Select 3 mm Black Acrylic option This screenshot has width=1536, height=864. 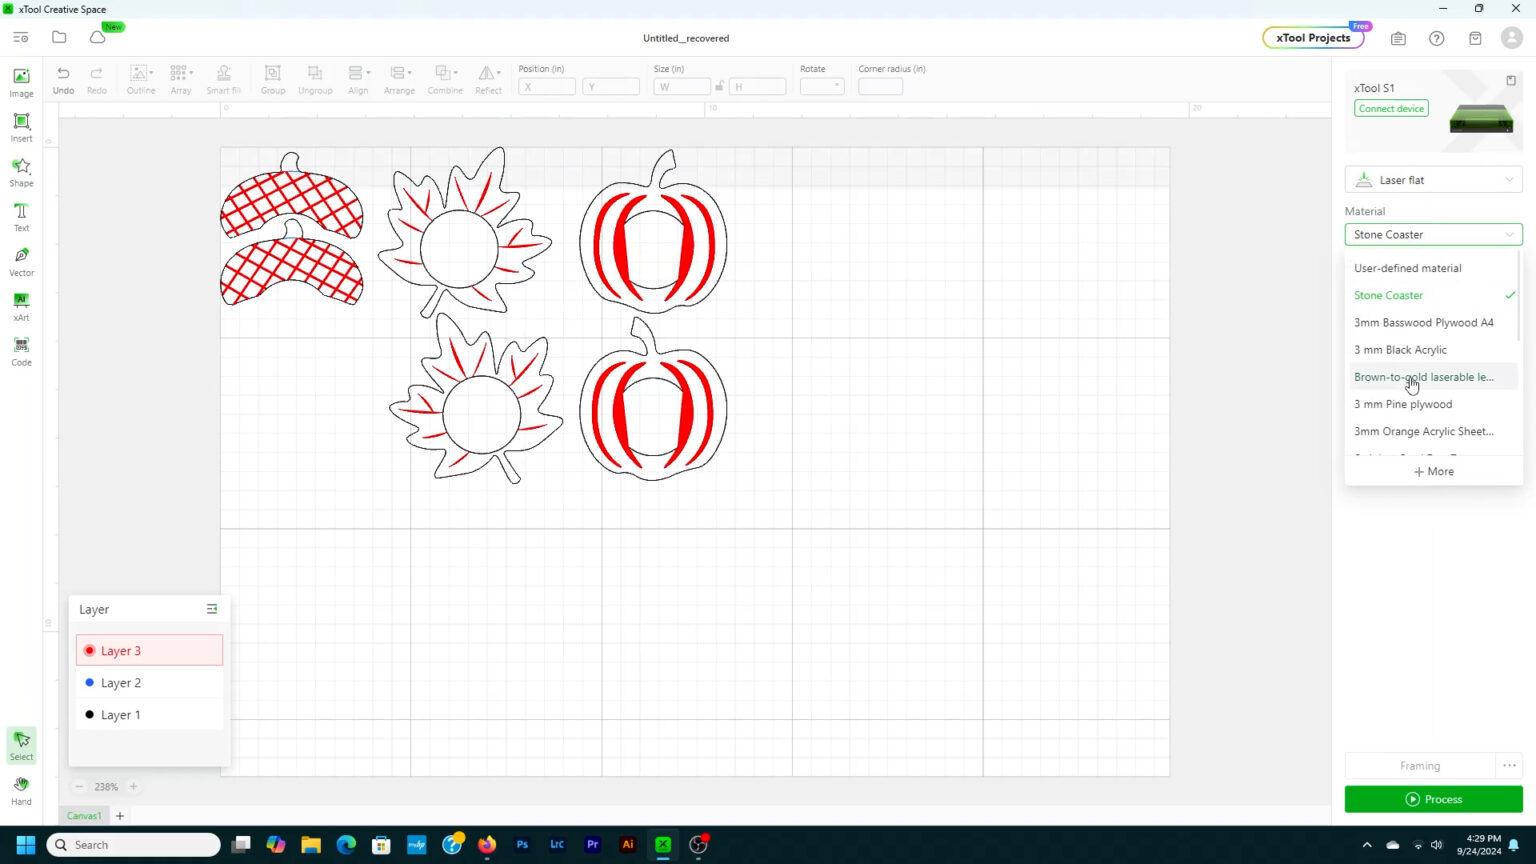pyautogui.click(x=1400, y=350)
